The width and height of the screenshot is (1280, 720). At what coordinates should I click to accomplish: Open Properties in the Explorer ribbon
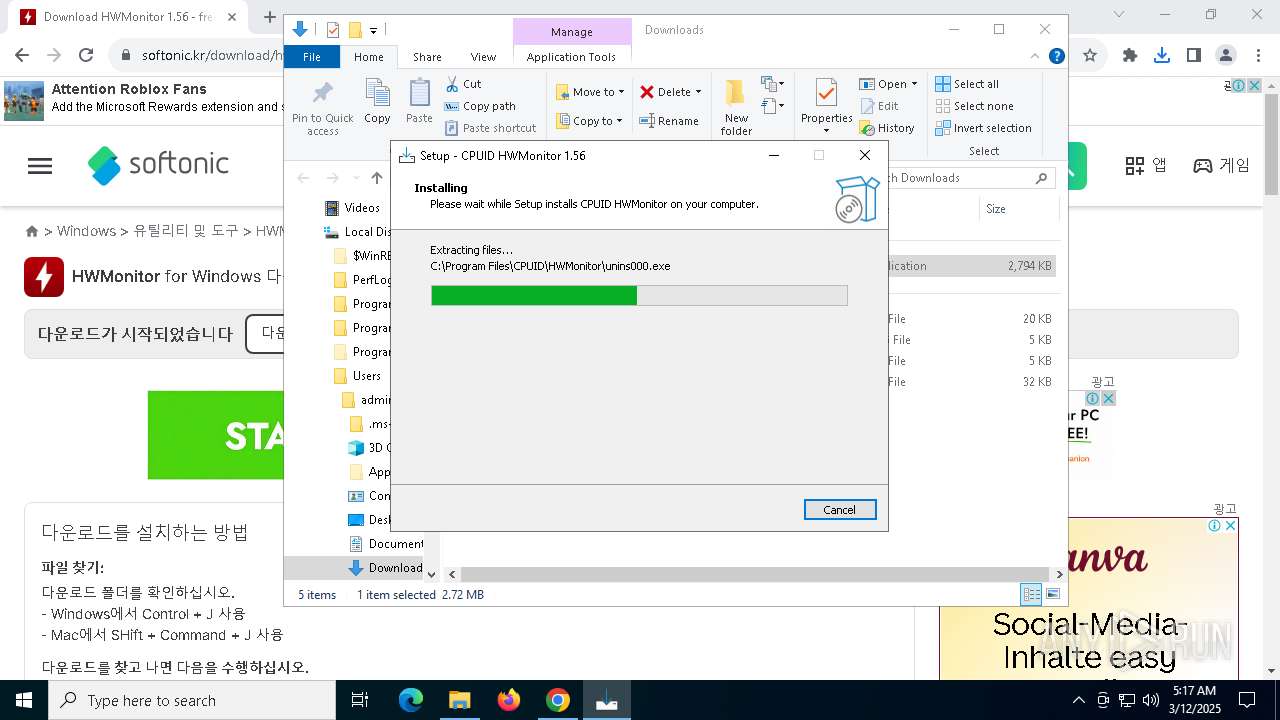click(x=826, y=106)
